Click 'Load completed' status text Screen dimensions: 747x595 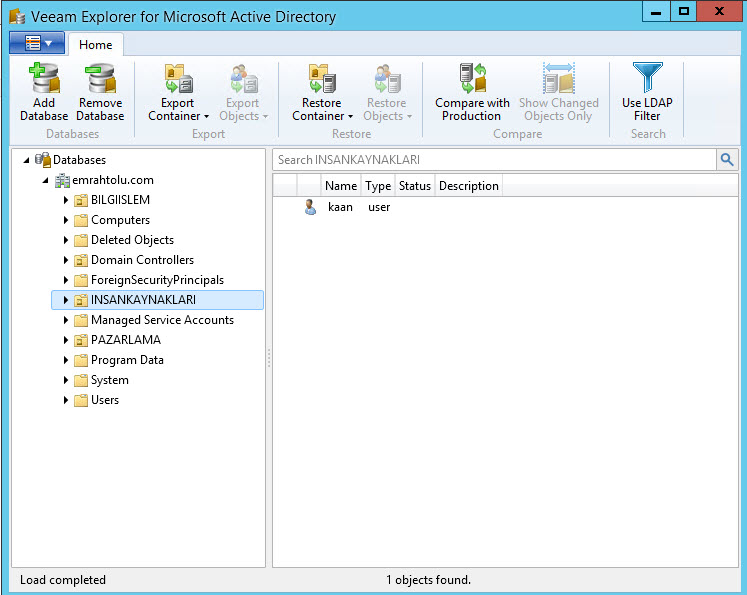63,580
